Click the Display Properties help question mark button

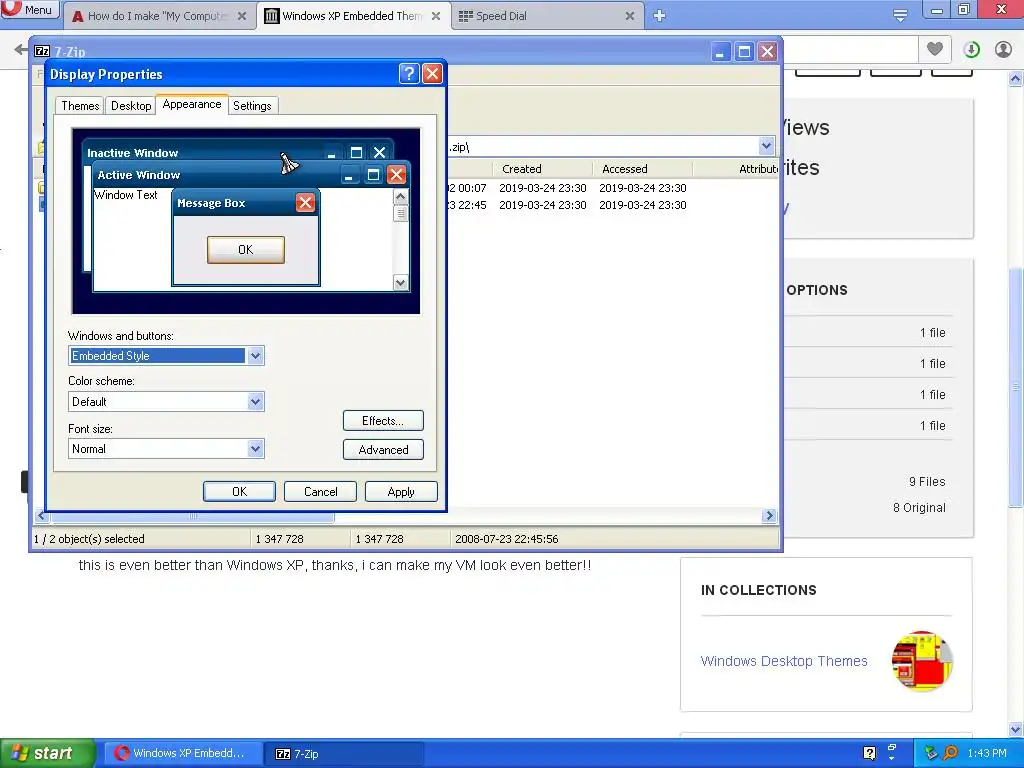409,74
